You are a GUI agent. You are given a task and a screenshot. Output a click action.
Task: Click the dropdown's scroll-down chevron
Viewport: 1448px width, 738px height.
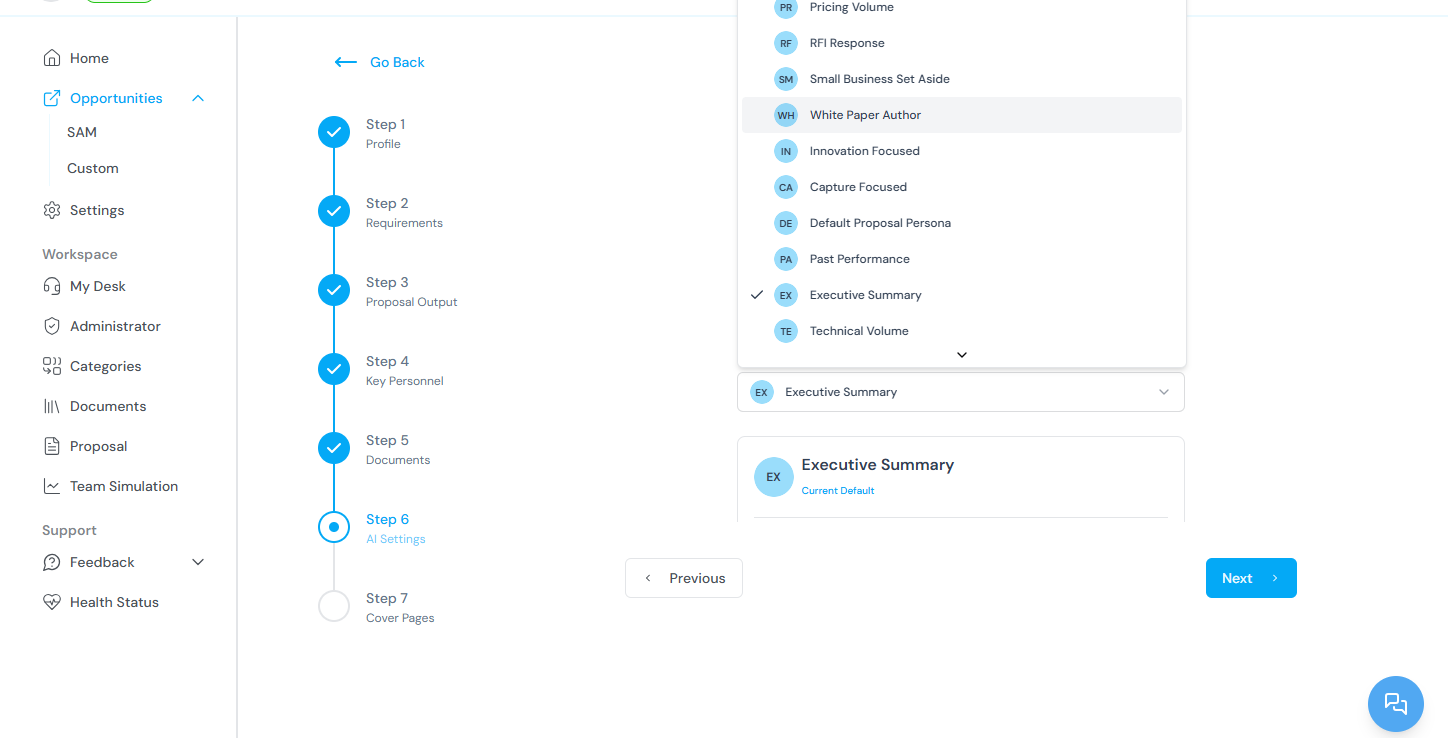[x=962, y=355]
